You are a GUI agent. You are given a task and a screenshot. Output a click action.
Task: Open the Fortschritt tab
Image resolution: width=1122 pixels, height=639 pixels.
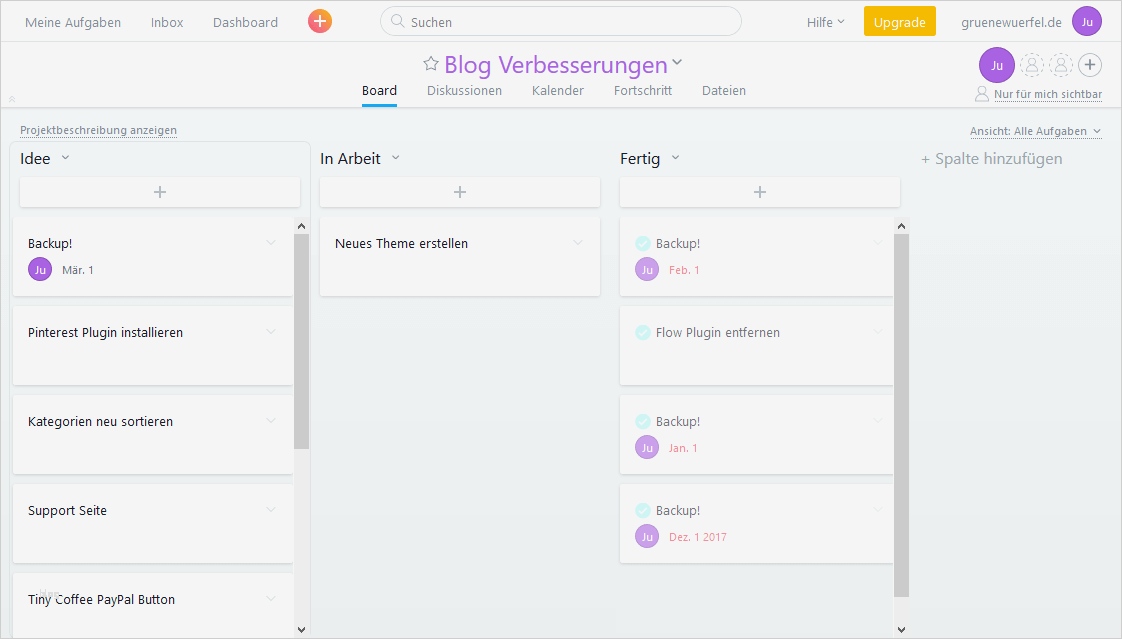[643, 90]
